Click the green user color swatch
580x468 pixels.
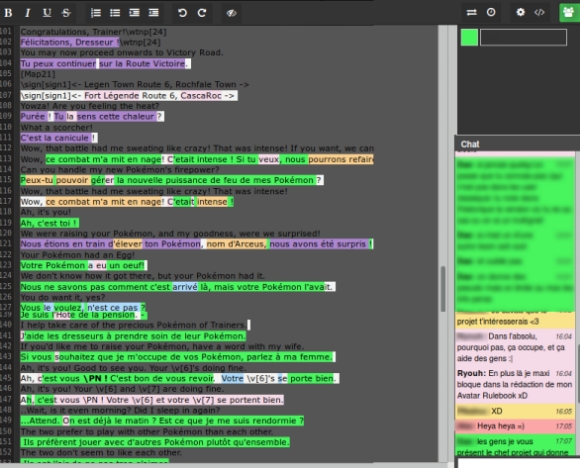click(x=469, y=37)
